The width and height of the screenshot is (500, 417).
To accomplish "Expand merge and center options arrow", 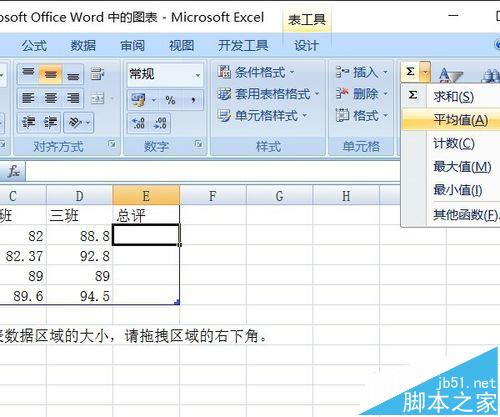I will [112, 98].
